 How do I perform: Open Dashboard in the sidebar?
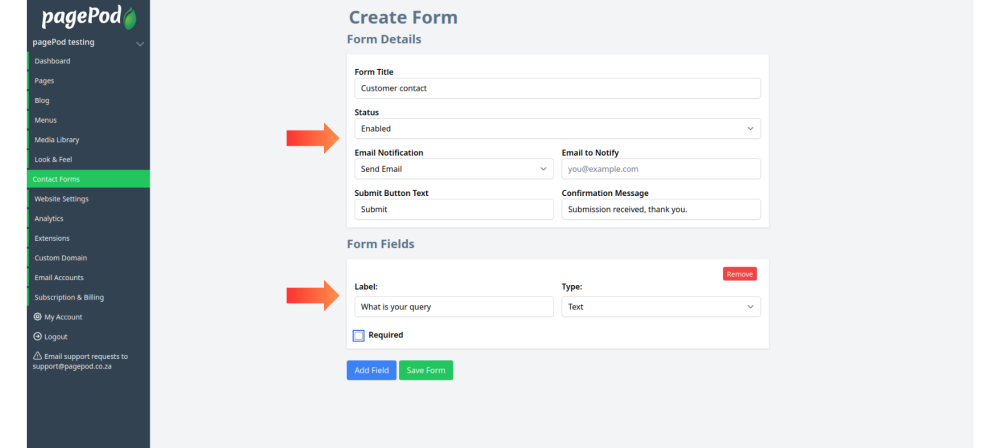pyautogui.click(x=89, y=61)
